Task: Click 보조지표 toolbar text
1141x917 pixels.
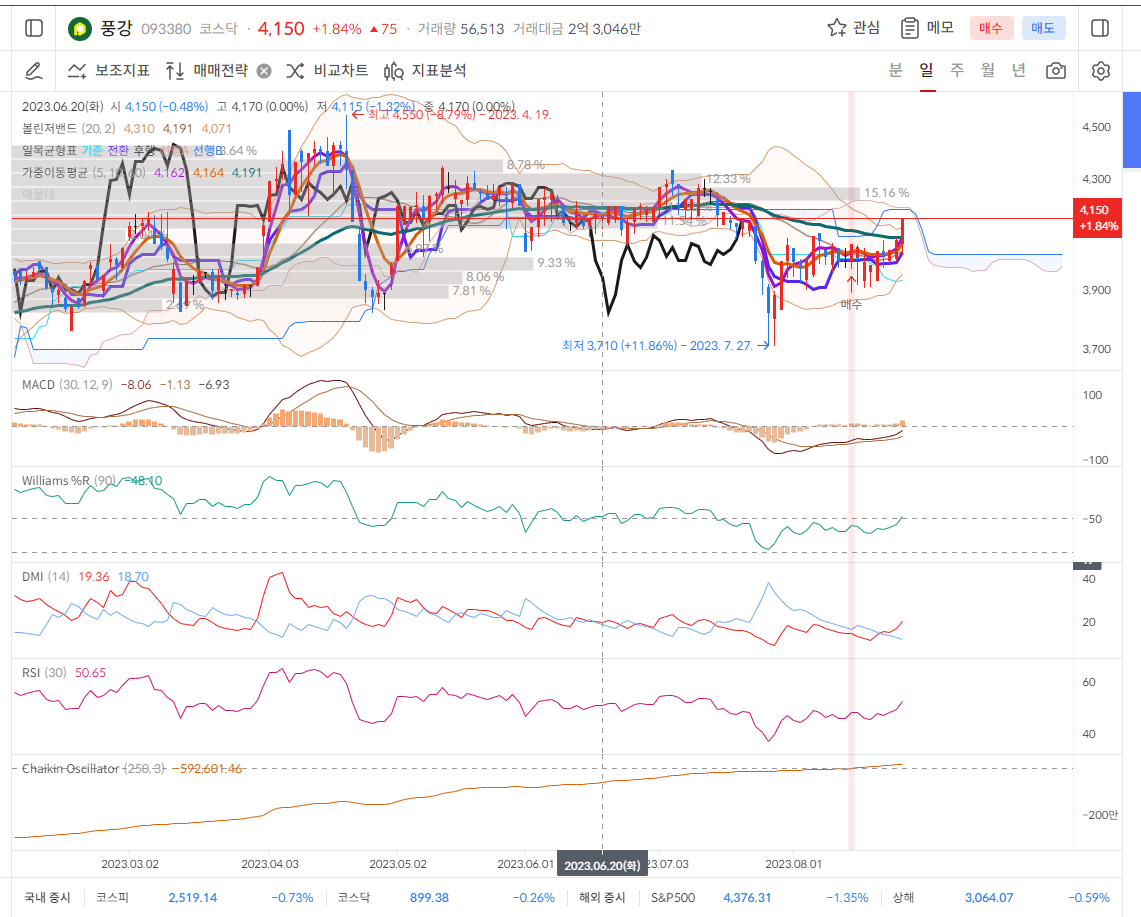Action: click(x=122, y=71)
